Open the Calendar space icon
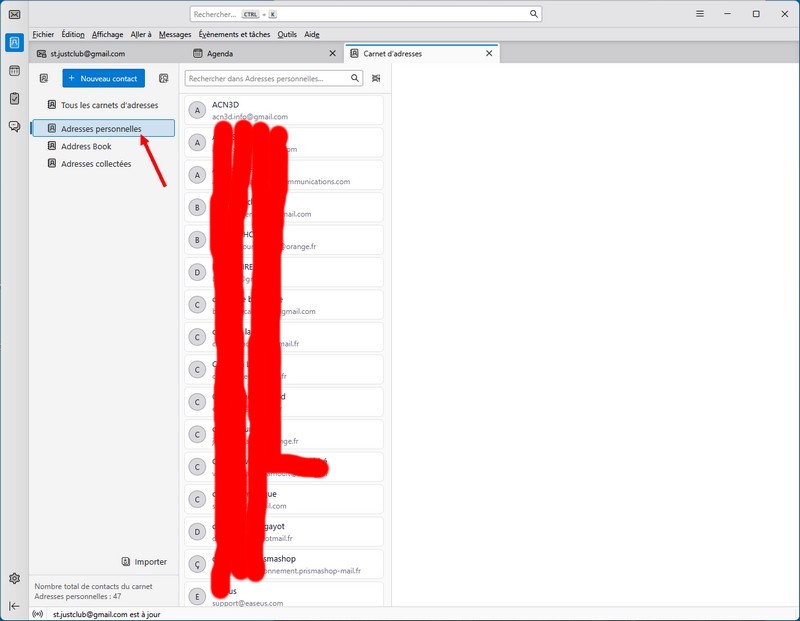Image resolution: width=800 pixels, height=621 pixels. click(x=14, y=70)
